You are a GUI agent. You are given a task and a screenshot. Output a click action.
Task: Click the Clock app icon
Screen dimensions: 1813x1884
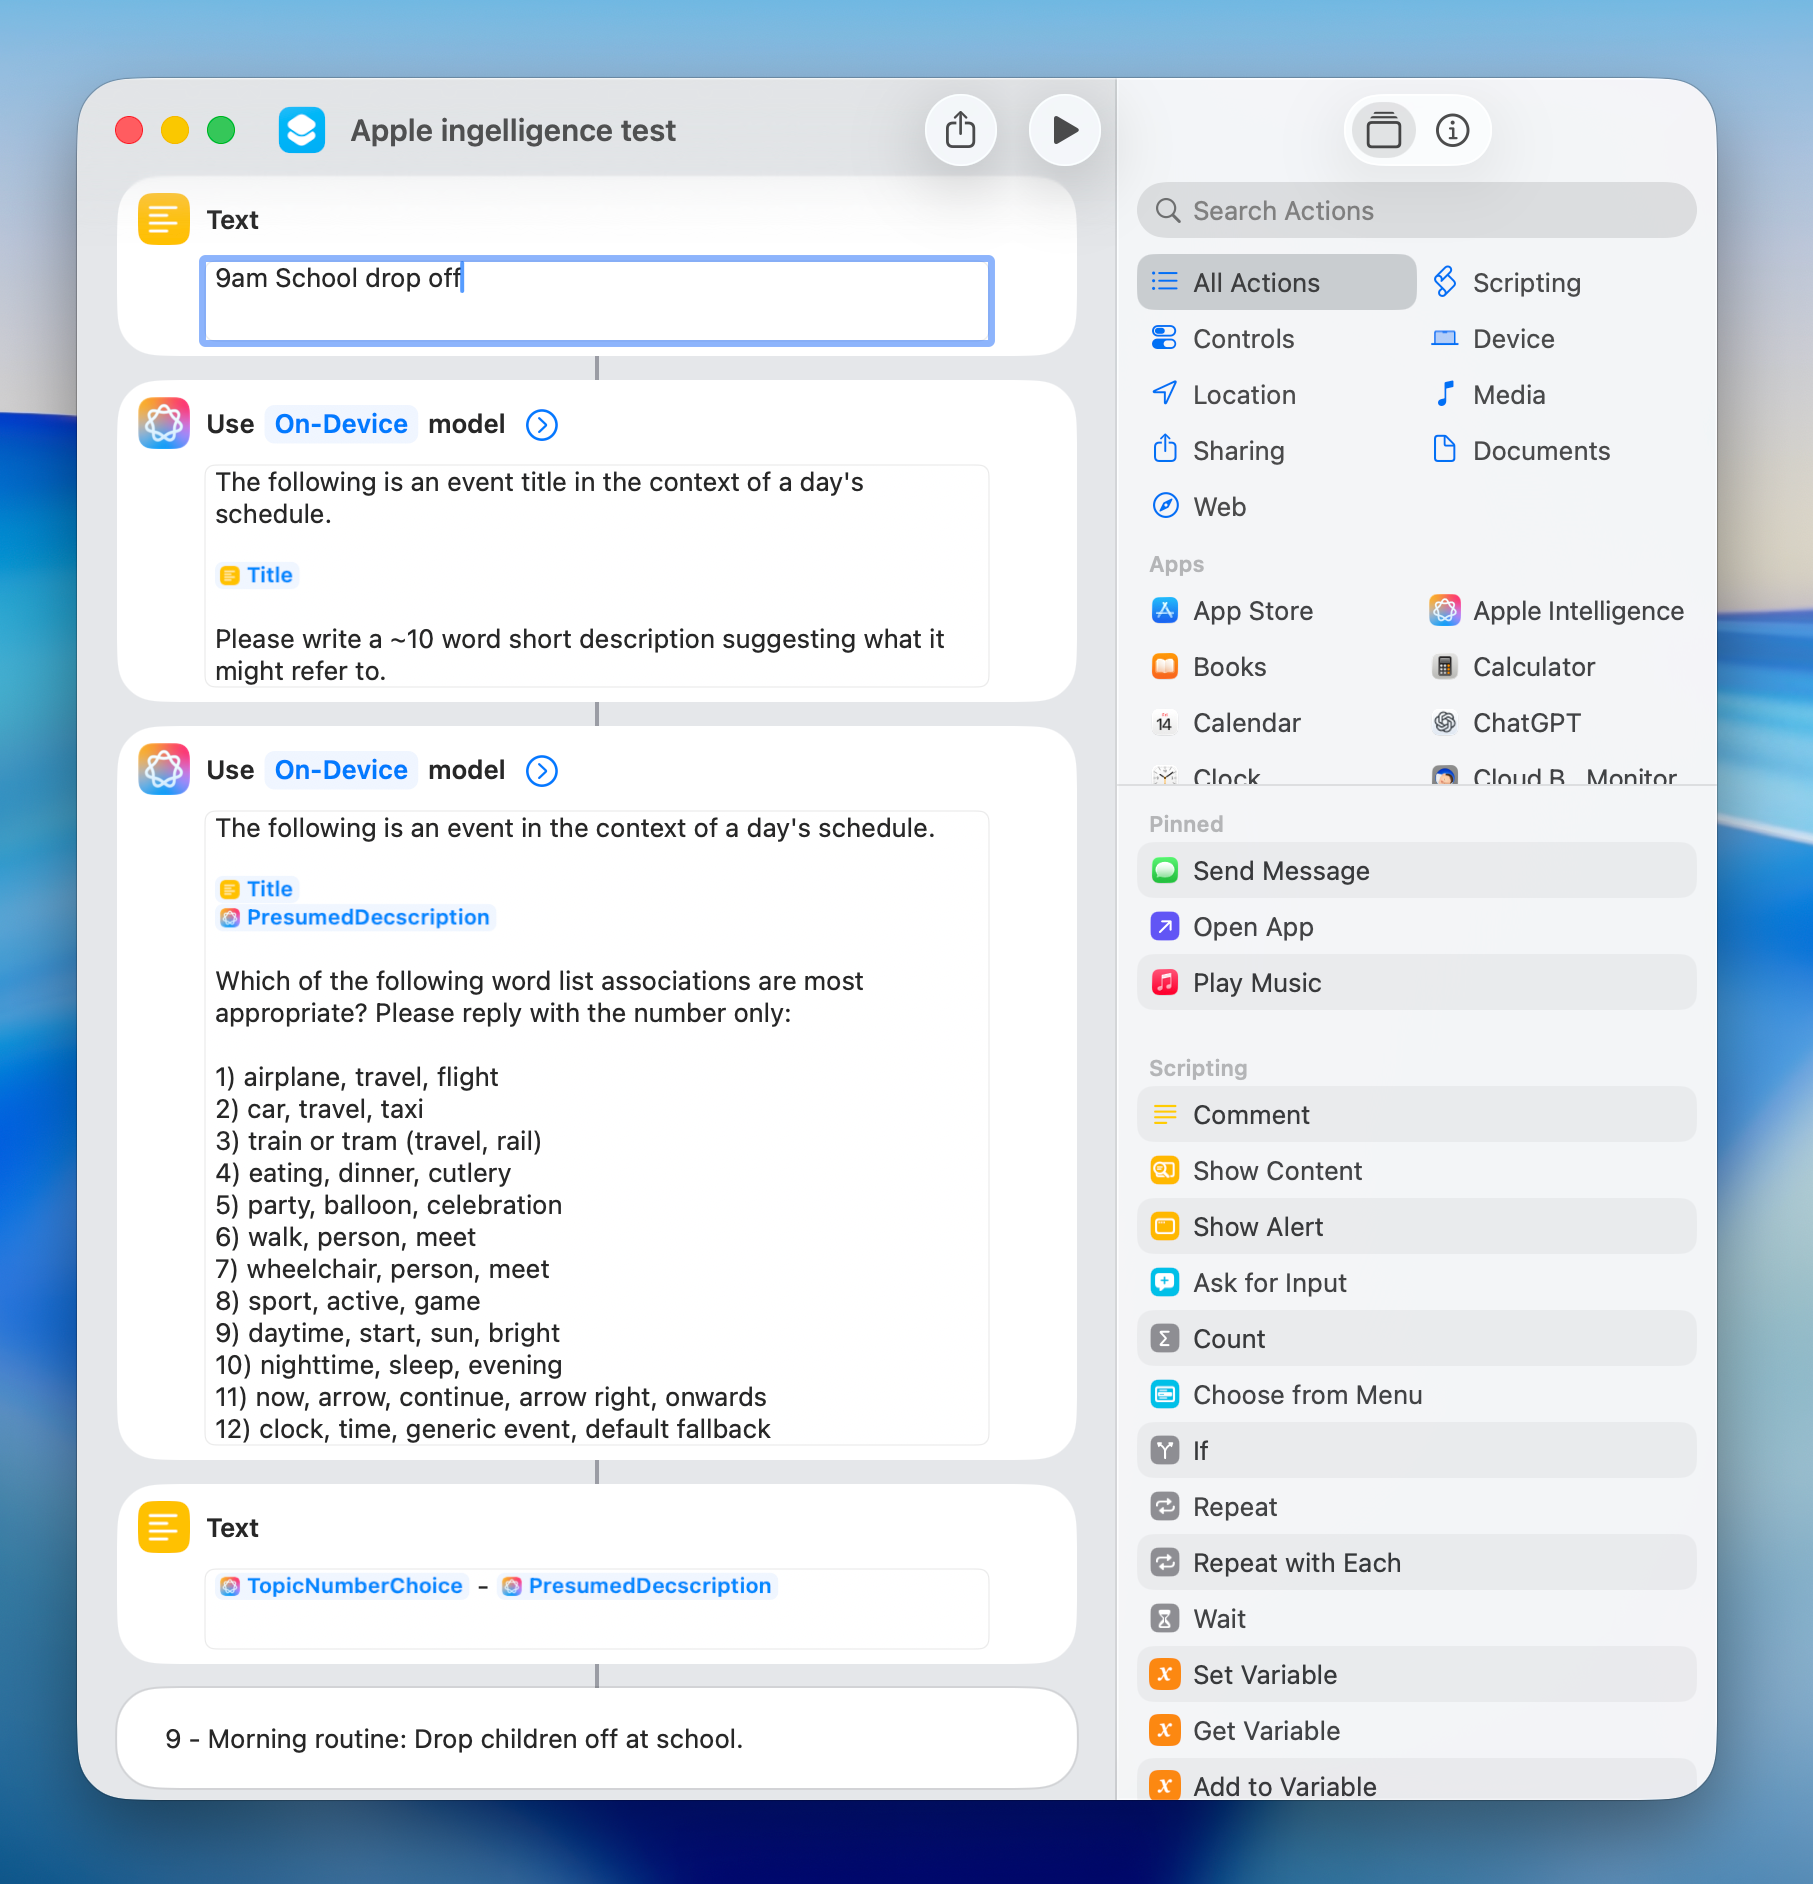[x=1163, y=775]
